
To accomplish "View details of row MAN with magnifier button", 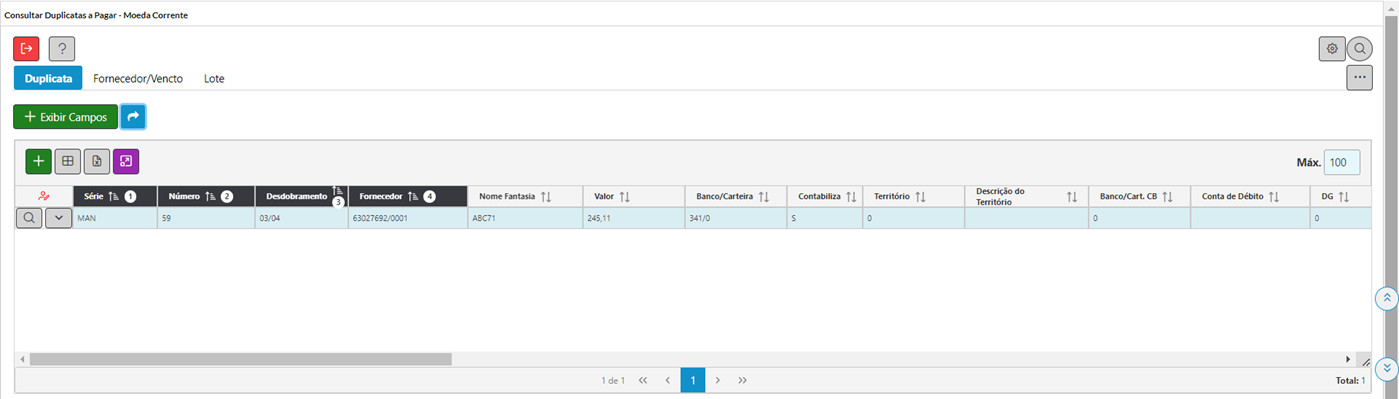I will coord(30,217).
